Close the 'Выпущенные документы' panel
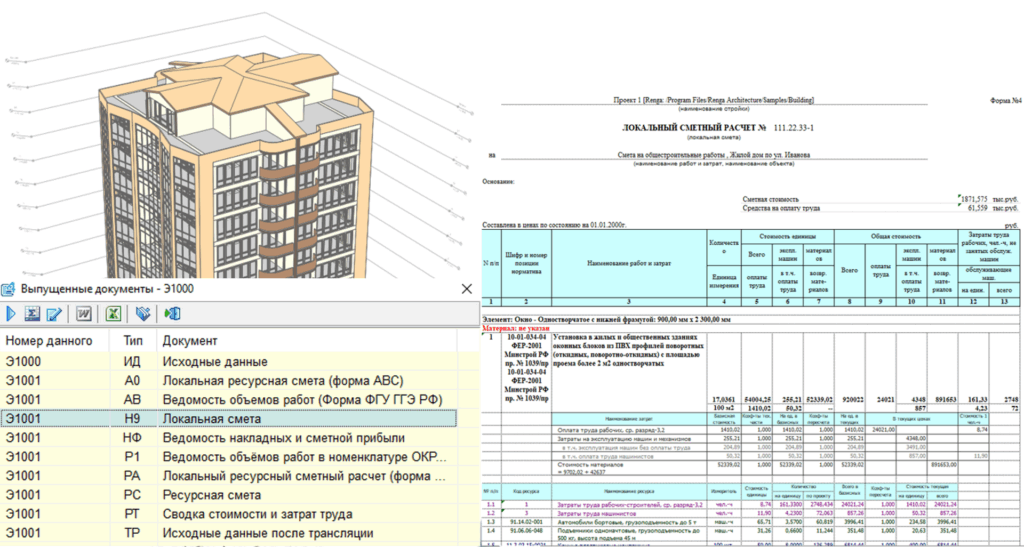 (x=466, y=288)
